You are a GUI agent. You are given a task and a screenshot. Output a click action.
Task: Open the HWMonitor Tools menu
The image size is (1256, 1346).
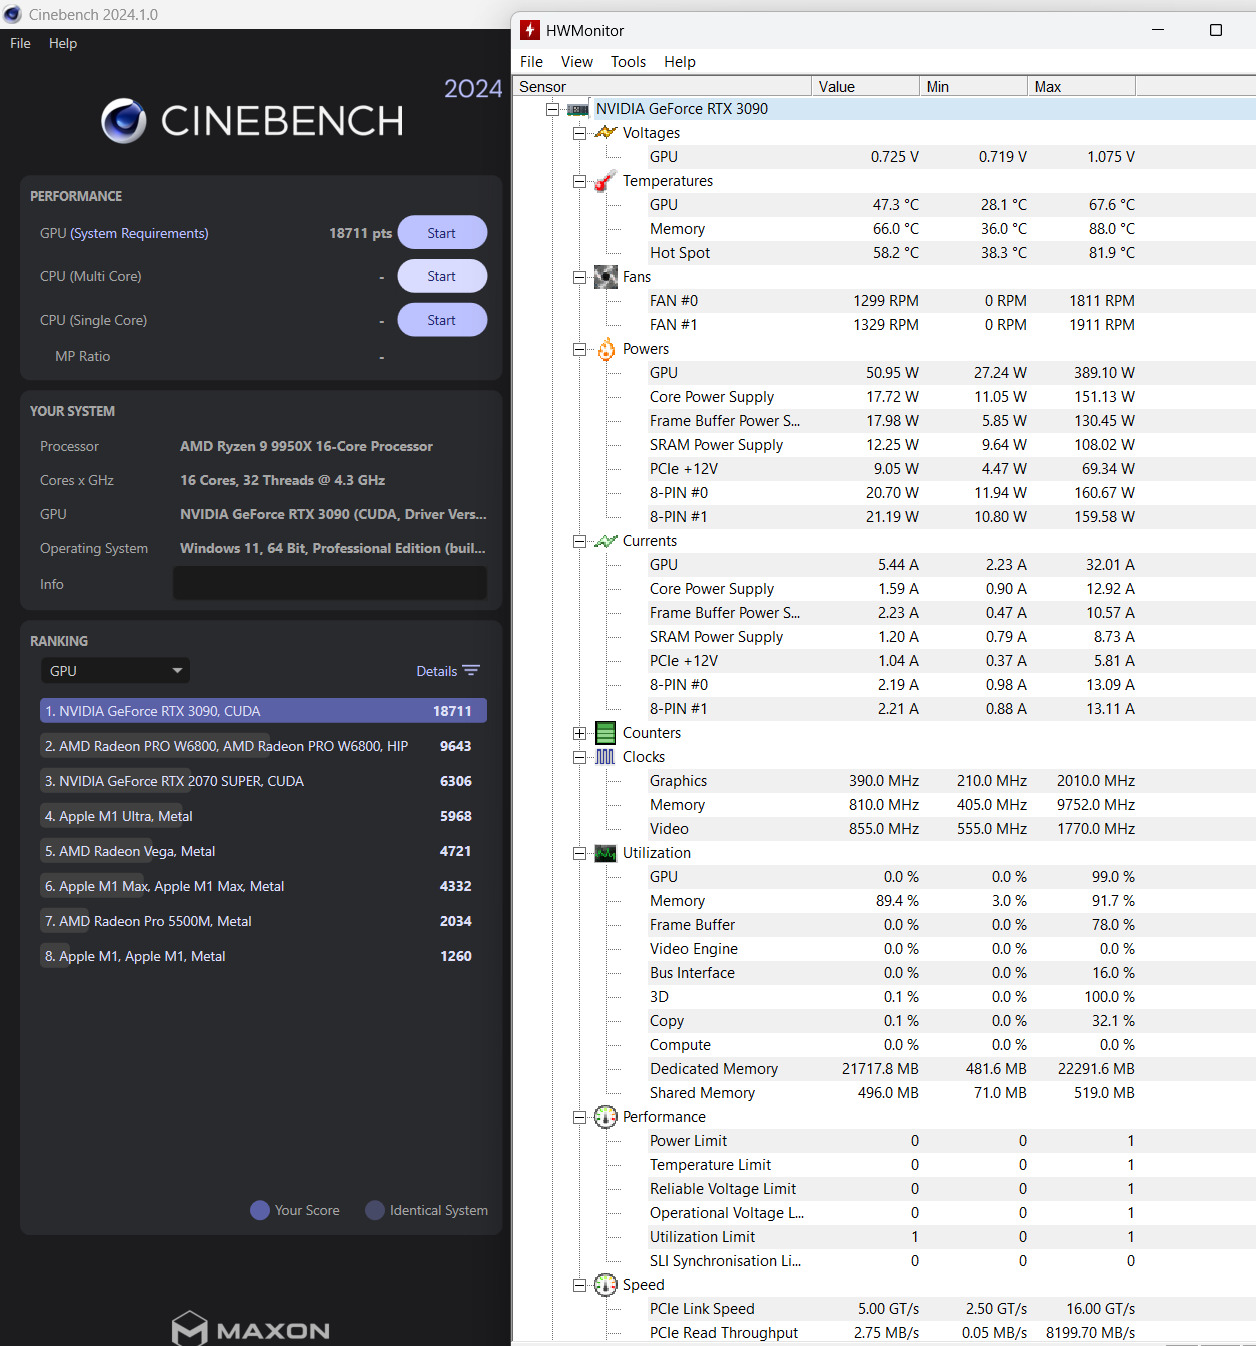click(x=629, y=62)
